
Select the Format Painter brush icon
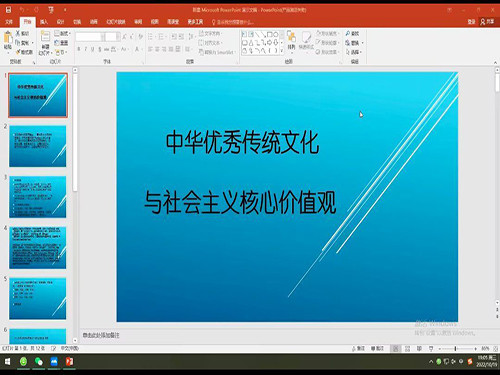(18, 52)
